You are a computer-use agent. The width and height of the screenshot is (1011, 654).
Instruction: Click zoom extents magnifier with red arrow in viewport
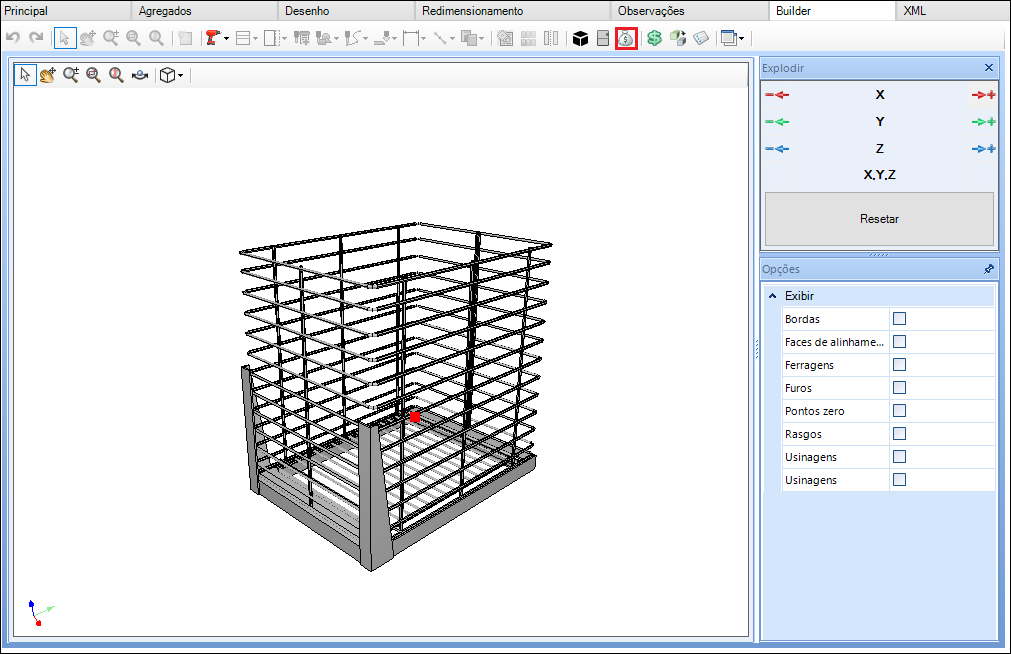click(116, 75)
